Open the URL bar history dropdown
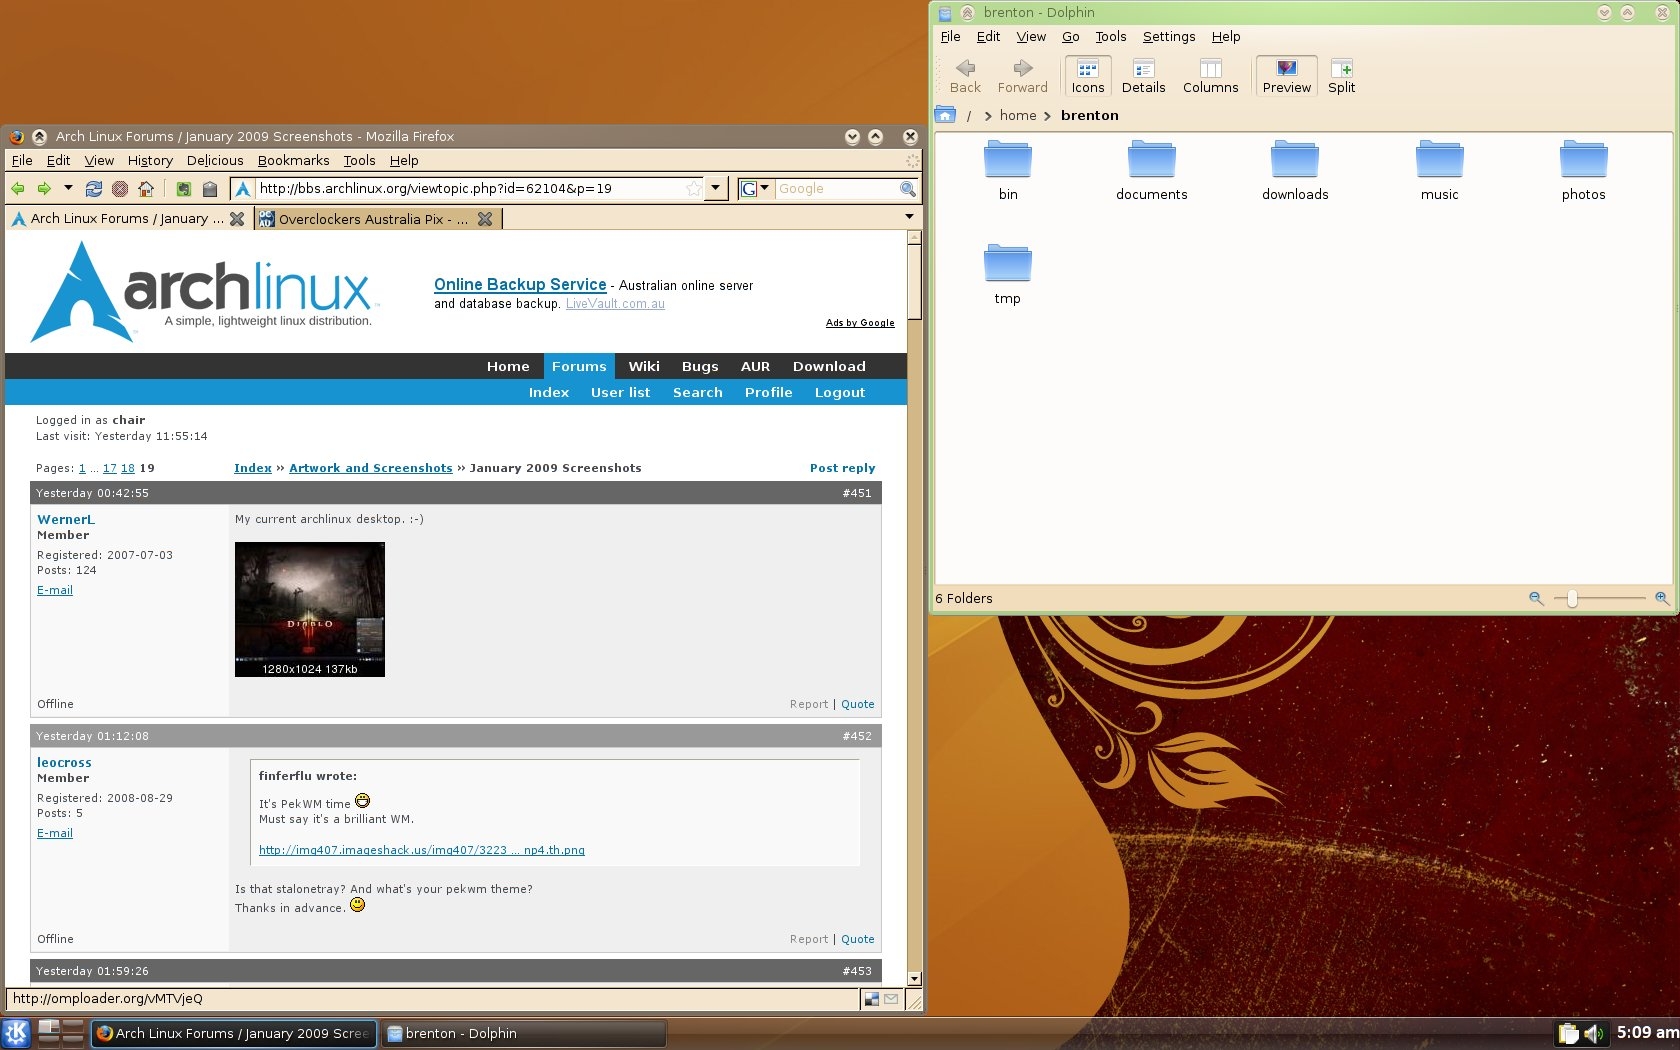This screenshot has height=1050, width=1680. point(716,188)
